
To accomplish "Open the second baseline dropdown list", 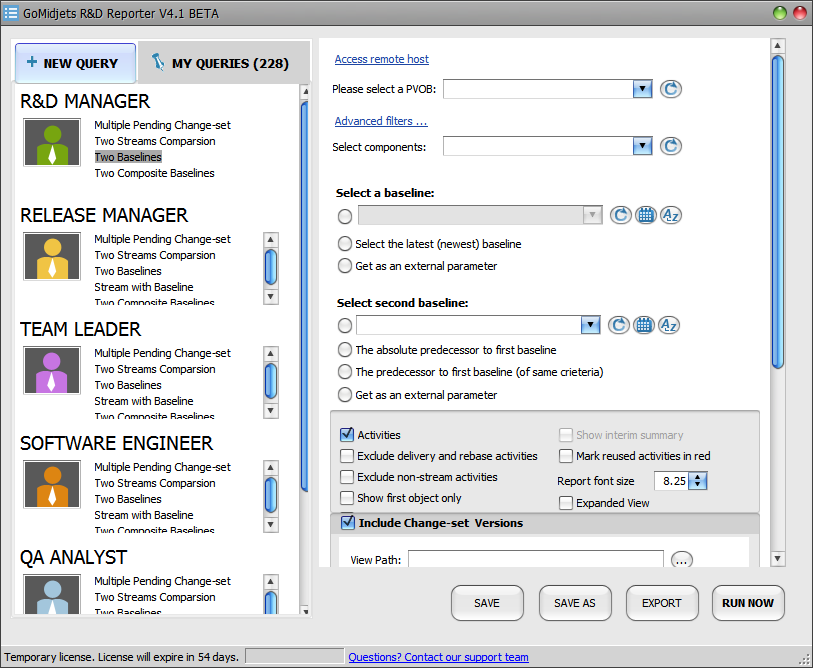I will pos(590,325).
